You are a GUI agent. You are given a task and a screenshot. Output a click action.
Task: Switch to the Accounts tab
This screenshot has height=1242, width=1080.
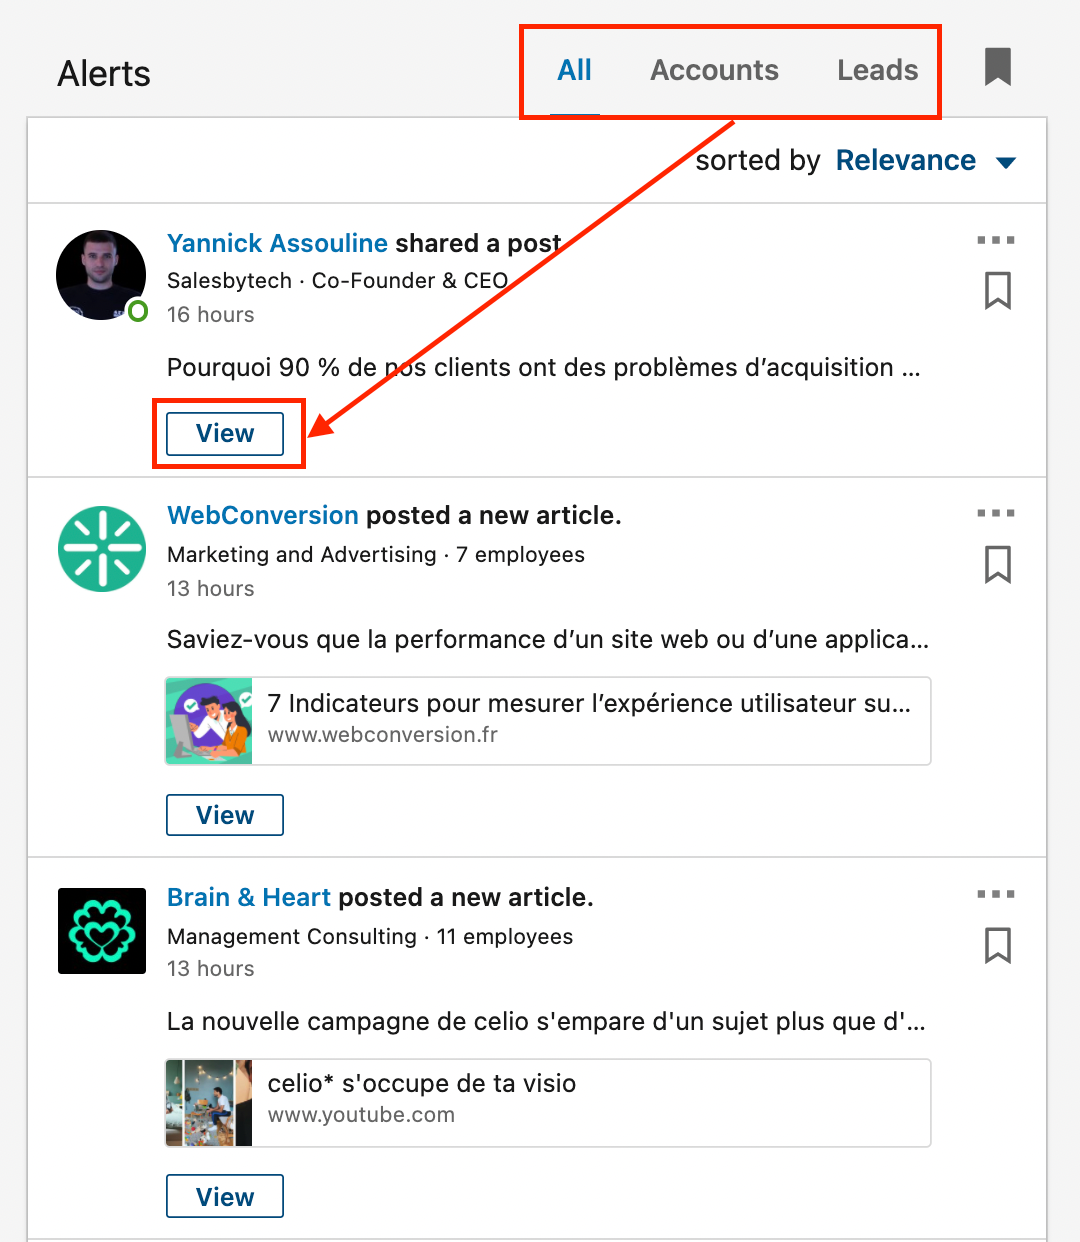click(x=714, y=70)
